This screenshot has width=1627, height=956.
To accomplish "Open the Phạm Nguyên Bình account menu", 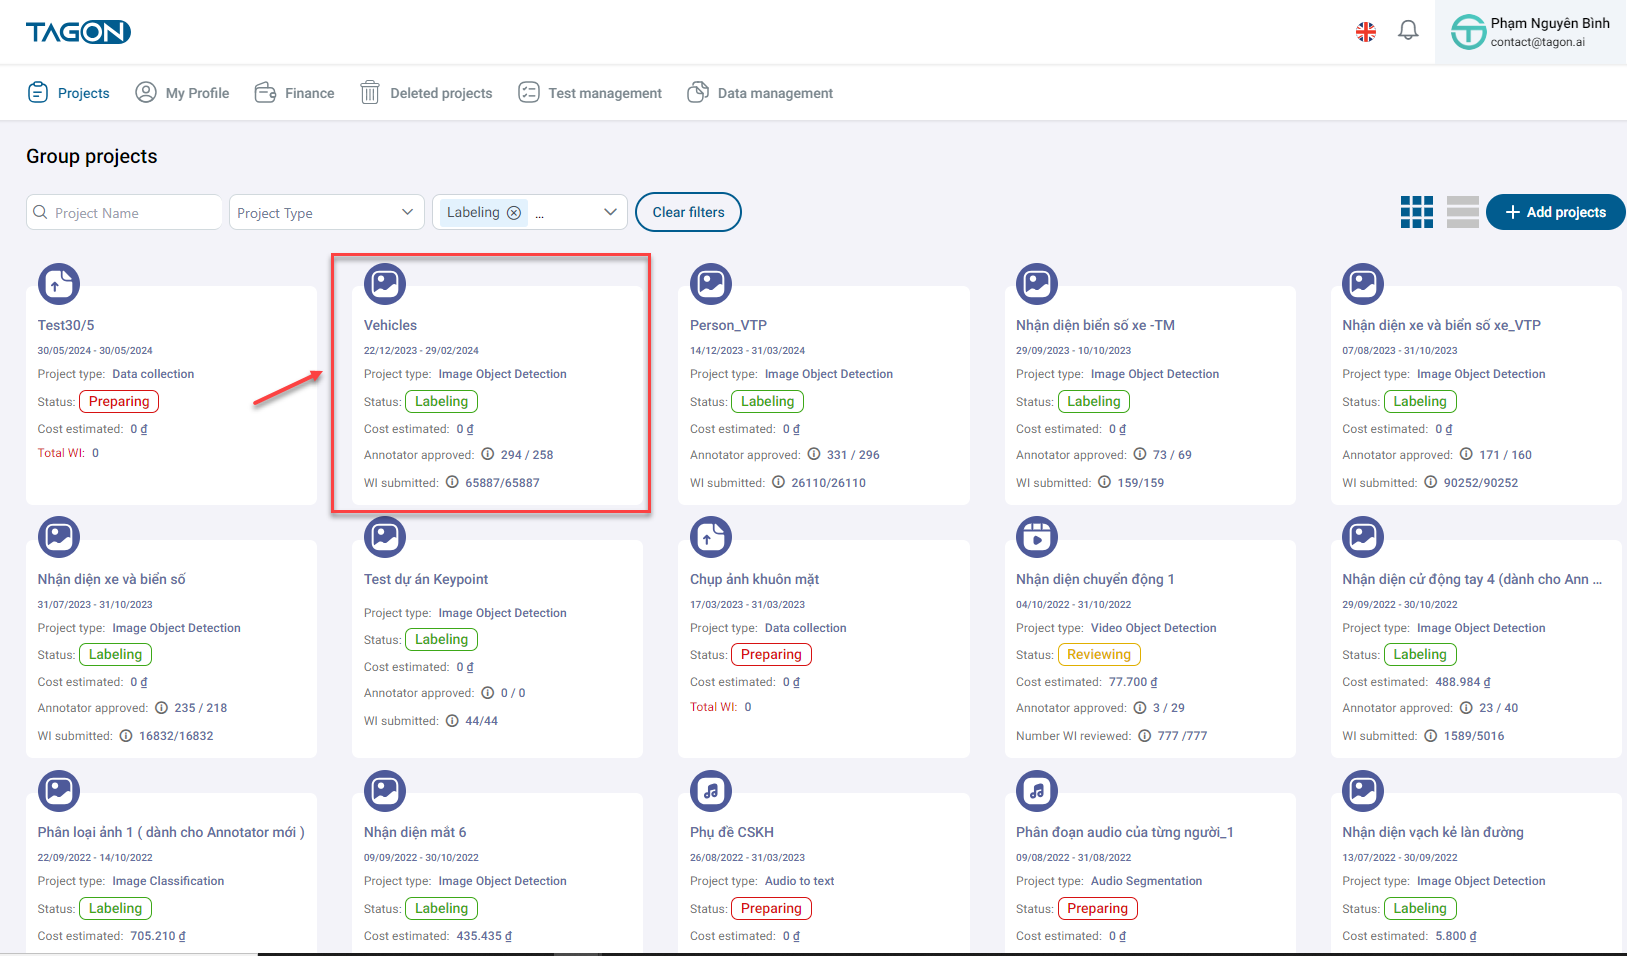I will [1530, 32].
